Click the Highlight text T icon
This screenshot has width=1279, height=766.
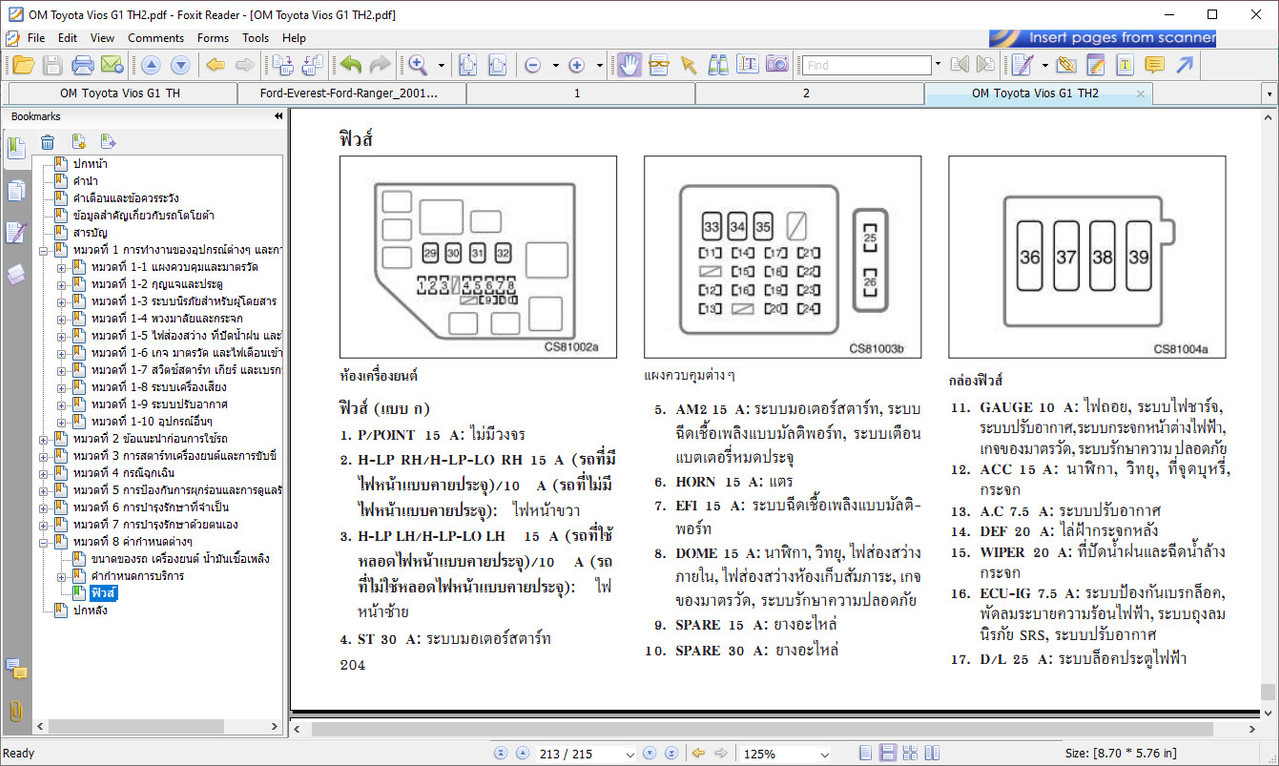(x=1125, y=65)
